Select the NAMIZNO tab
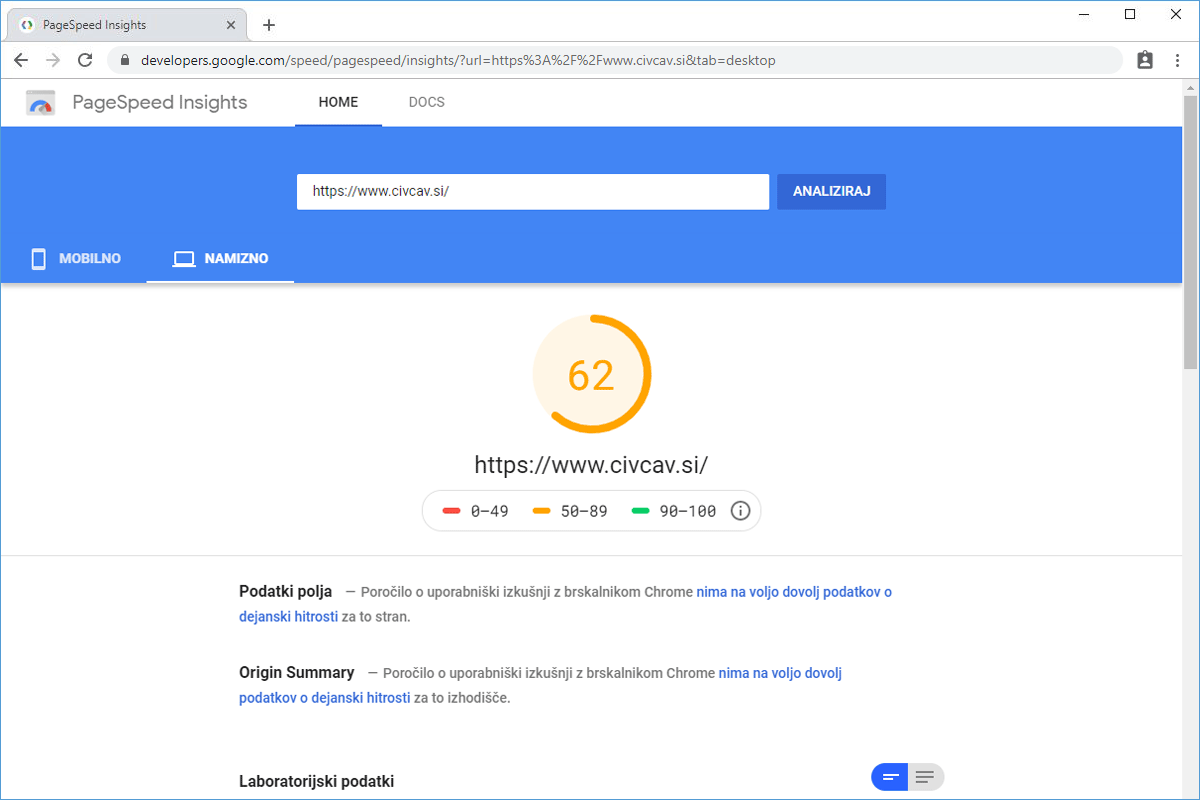The height and width of the screenshot is (800, 1200). tap(220, 259)
